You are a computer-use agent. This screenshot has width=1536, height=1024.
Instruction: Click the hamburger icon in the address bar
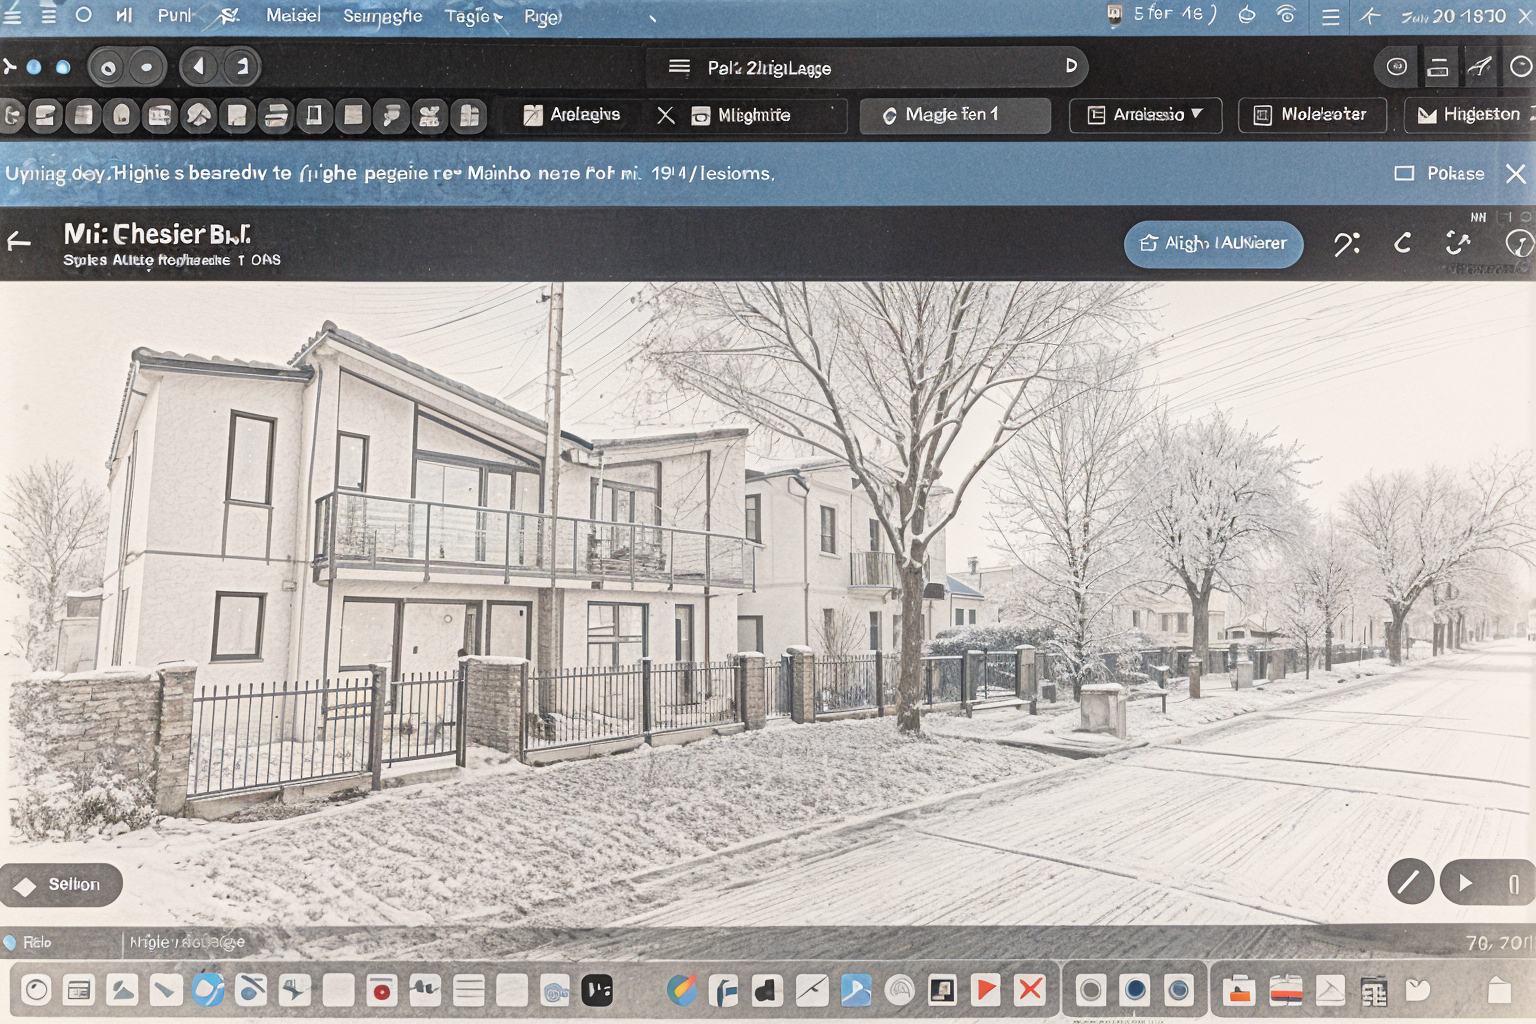pyautogui.click(x=679, y=67)
